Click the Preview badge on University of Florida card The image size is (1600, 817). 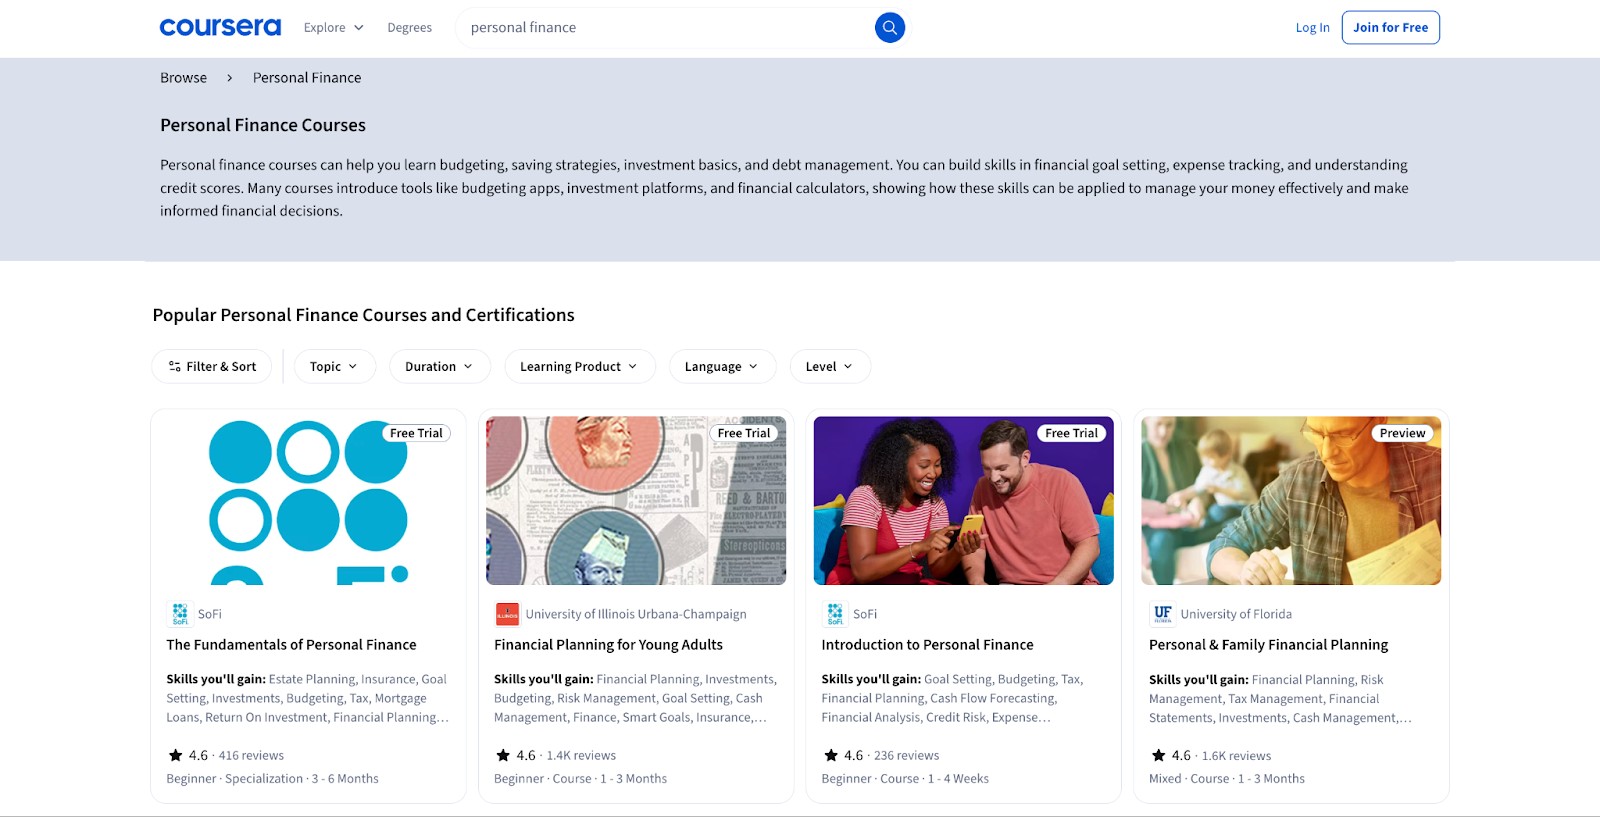pyautogui.click(x=1402, y=433)
